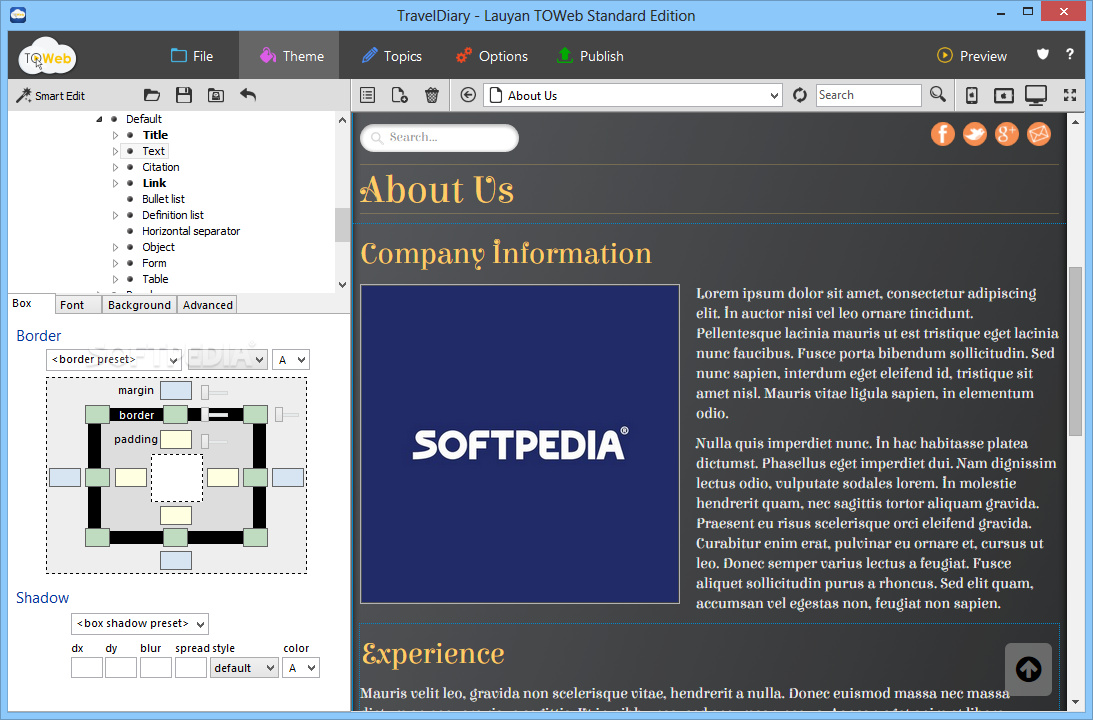
Task: Open the shadow color A dropdown
Action: (x=300, y=668)
